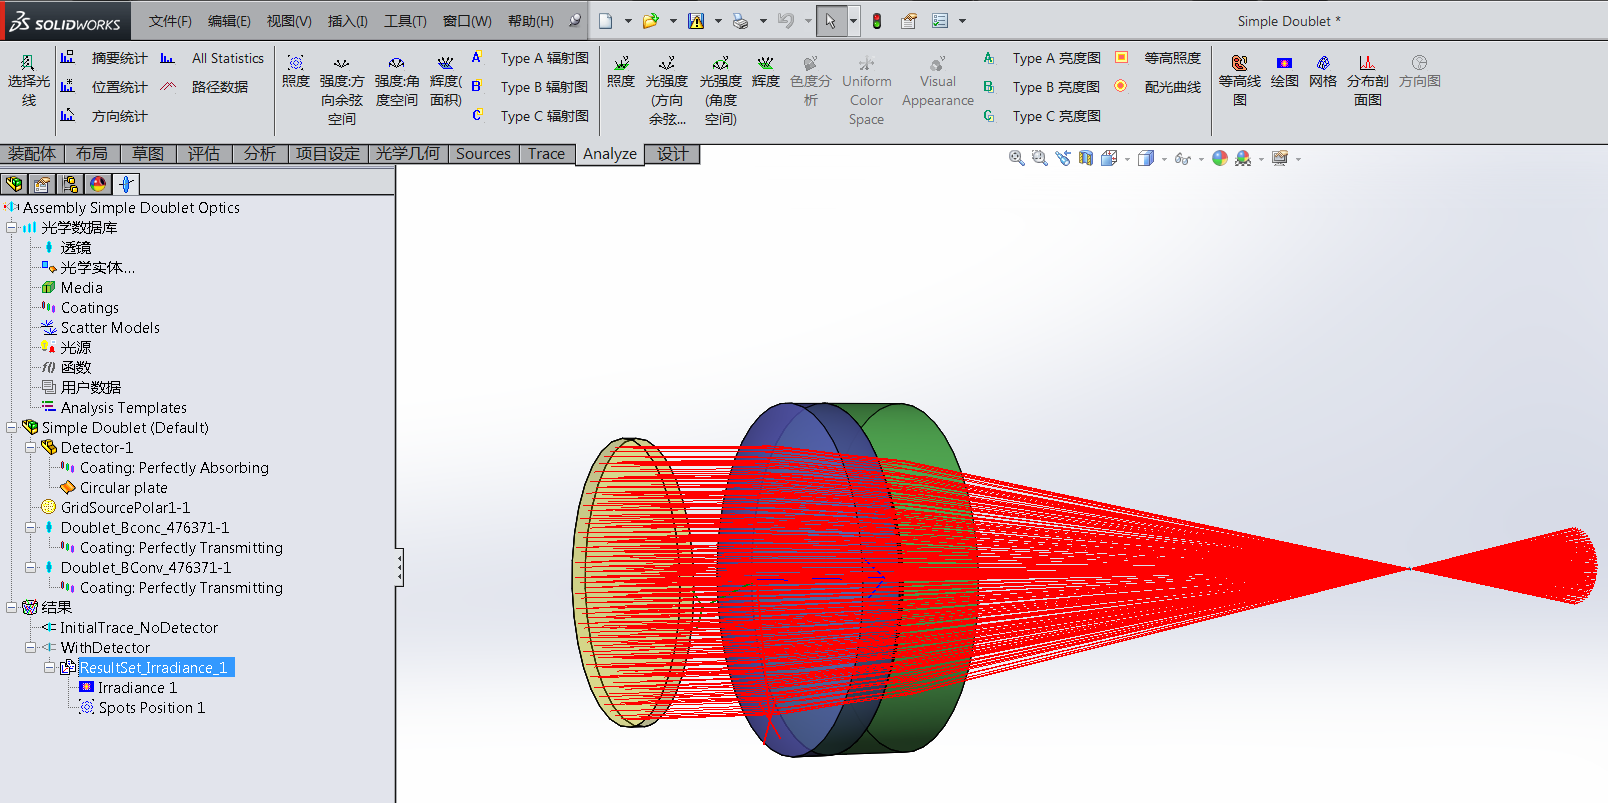The width and height of the screenshot is (1608, 803).
Task: Collapse the Detector-1 tree node
Action: [x=30, y=448]
